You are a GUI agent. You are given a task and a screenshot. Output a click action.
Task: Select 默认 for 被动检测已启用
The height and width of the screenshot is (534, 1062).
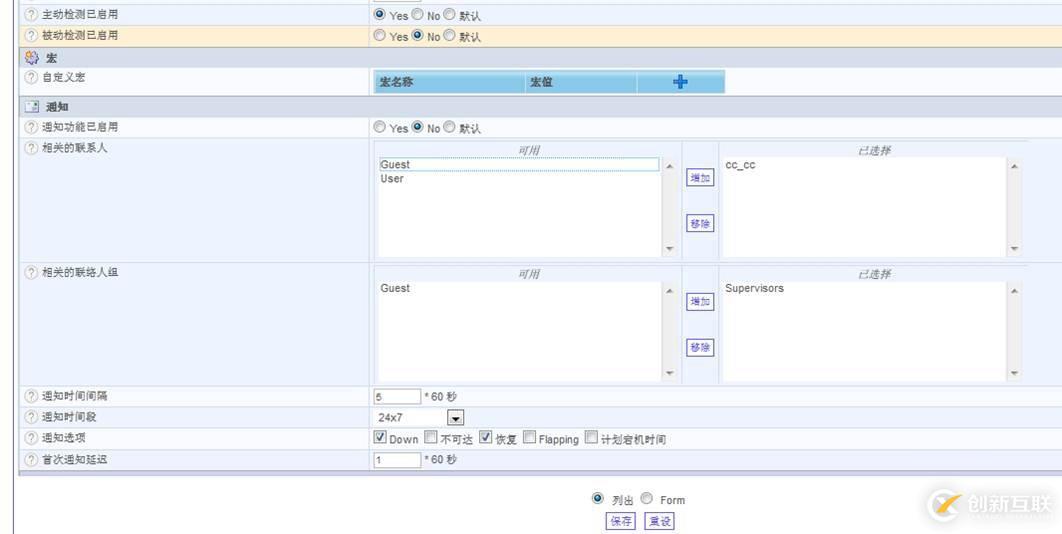pos(449,35)
